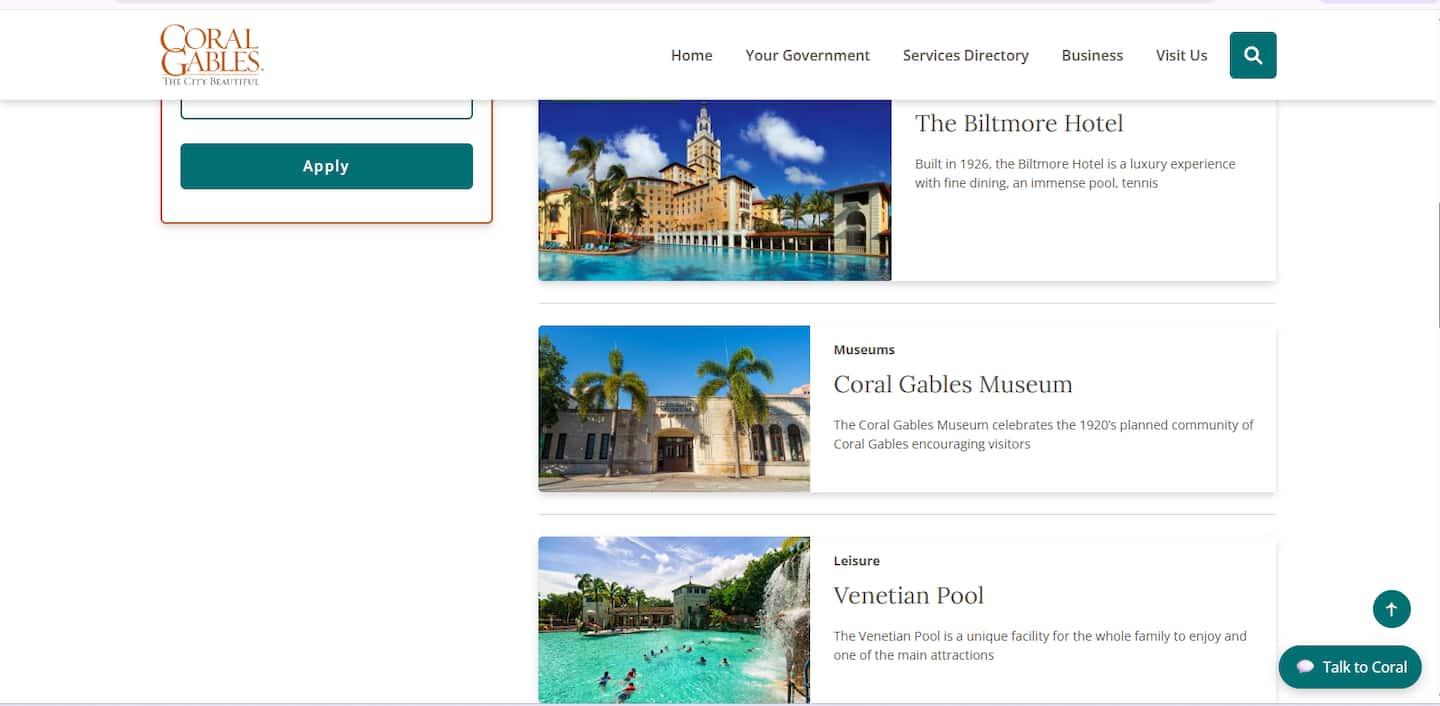Click the 'Built in 1926' description text

click(x=1075, y=173)
